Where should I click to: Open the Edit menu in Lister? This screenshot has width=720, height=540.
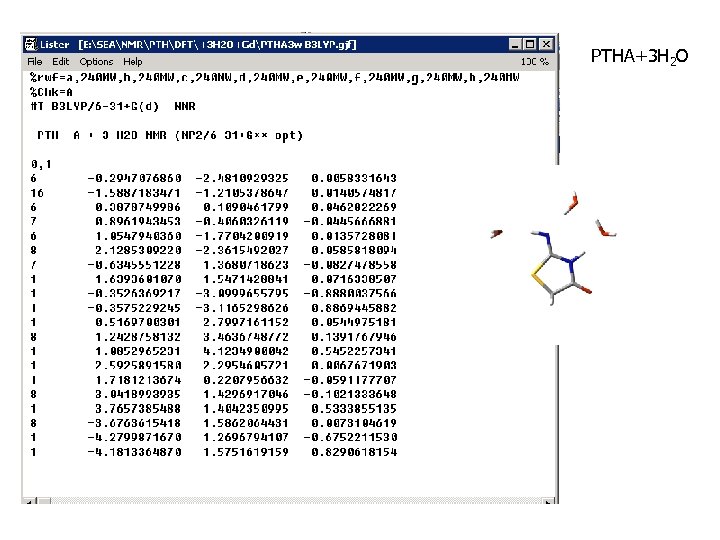pos(60,62)
